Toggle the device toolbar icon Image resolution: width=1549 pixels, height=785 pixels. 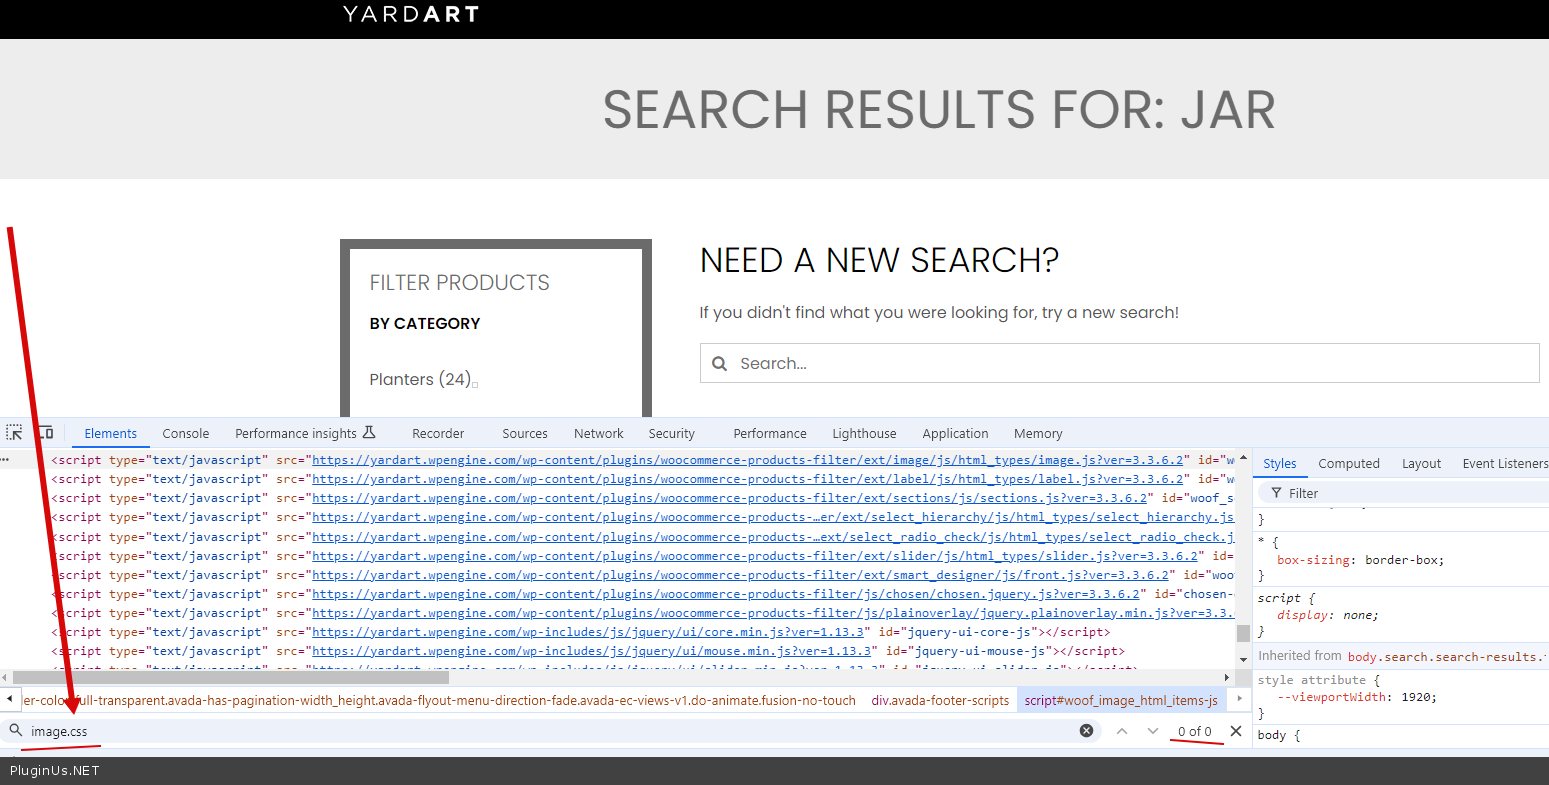tap(45, 433)
